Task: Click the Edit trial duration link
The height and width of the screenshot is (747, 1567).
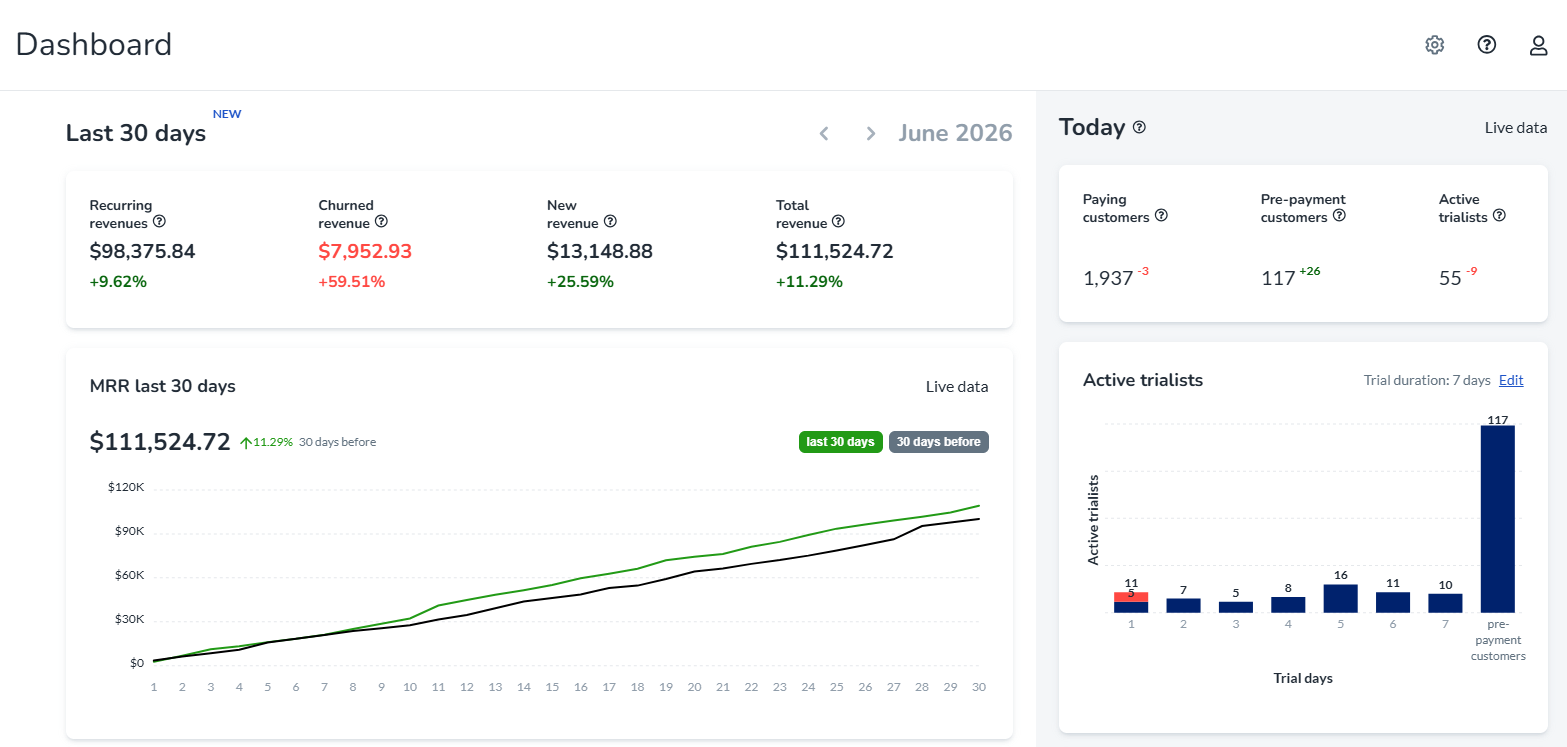Action: tap(1511, 380)
